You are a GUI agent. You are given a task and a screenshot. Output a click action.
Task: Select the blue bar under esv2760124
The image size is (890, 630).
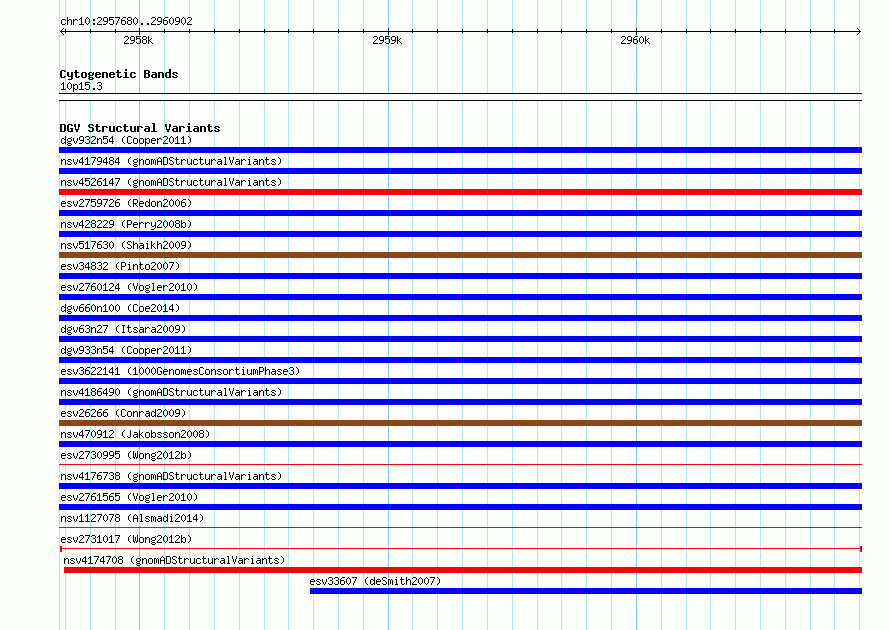460,297
